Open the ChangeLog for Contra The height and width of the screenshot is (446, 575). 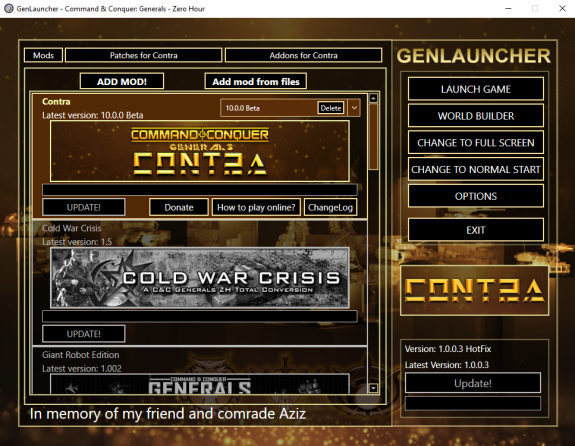(330, 208)
